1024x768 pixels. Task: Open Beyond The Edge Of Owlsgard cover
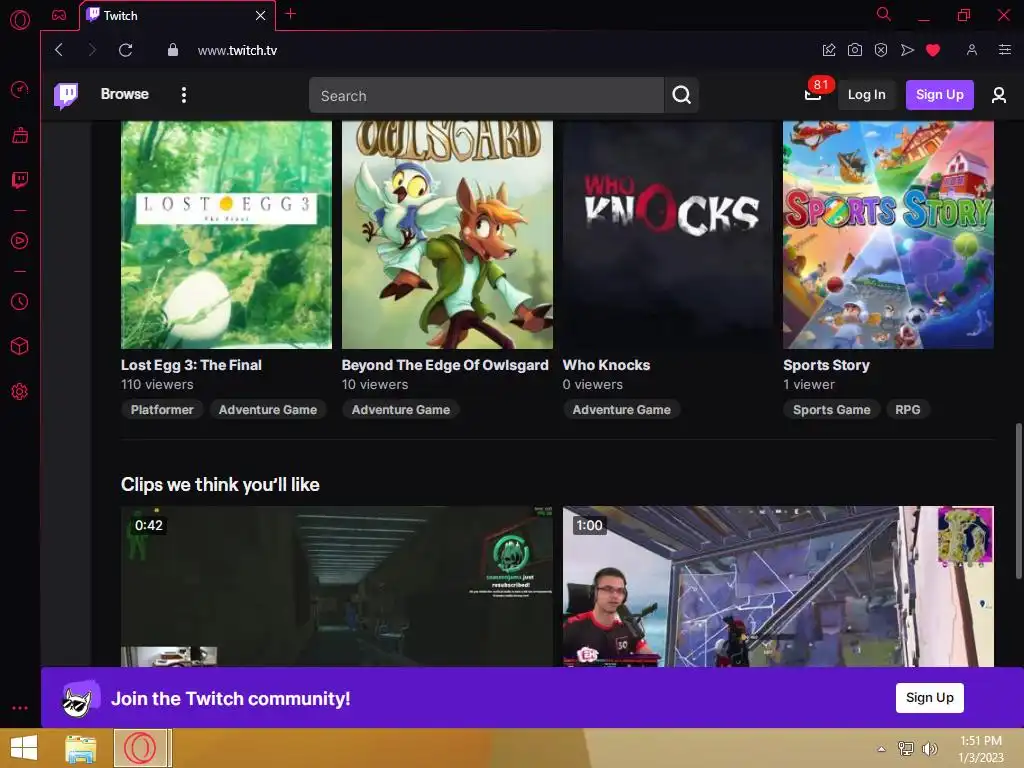pyautogui.click(x=447, y=234)
